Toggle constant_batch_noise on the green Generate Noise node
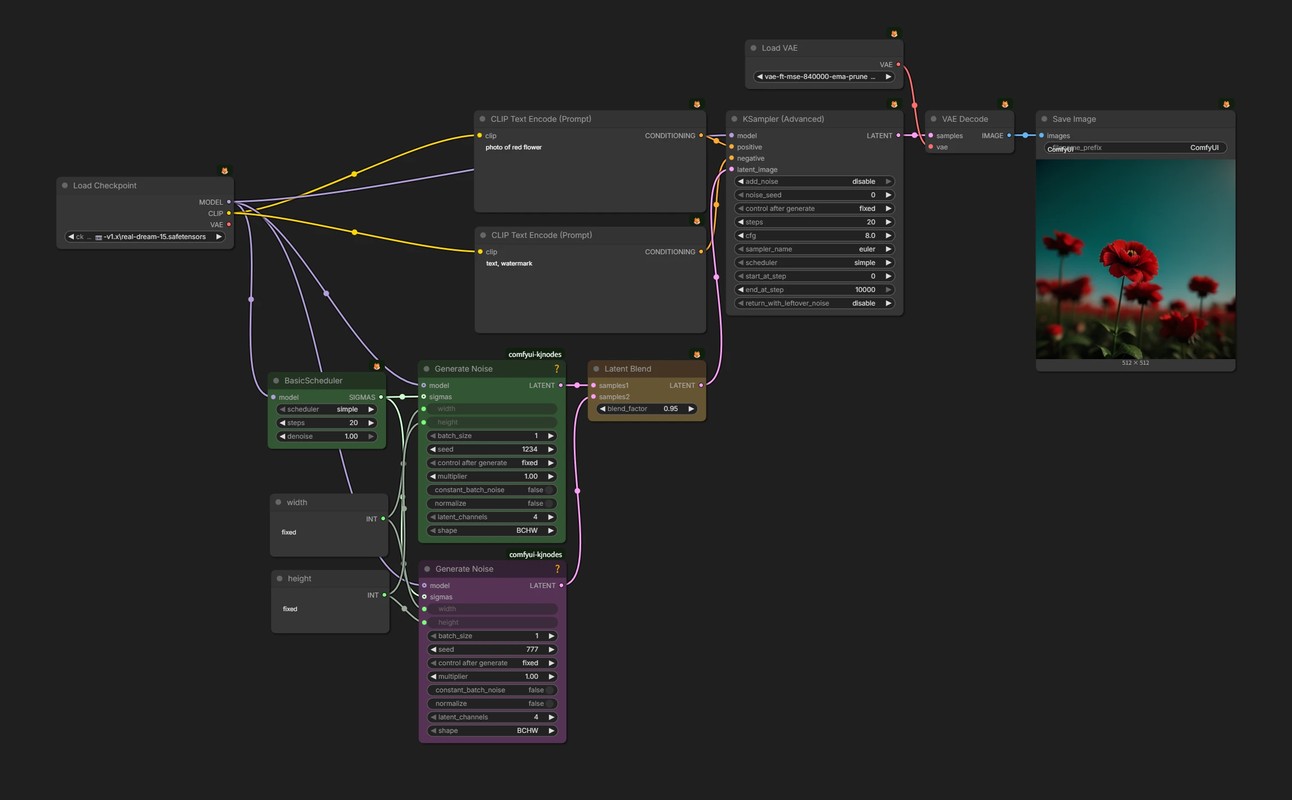1292x800 pixels. click(x=492, y=490)
